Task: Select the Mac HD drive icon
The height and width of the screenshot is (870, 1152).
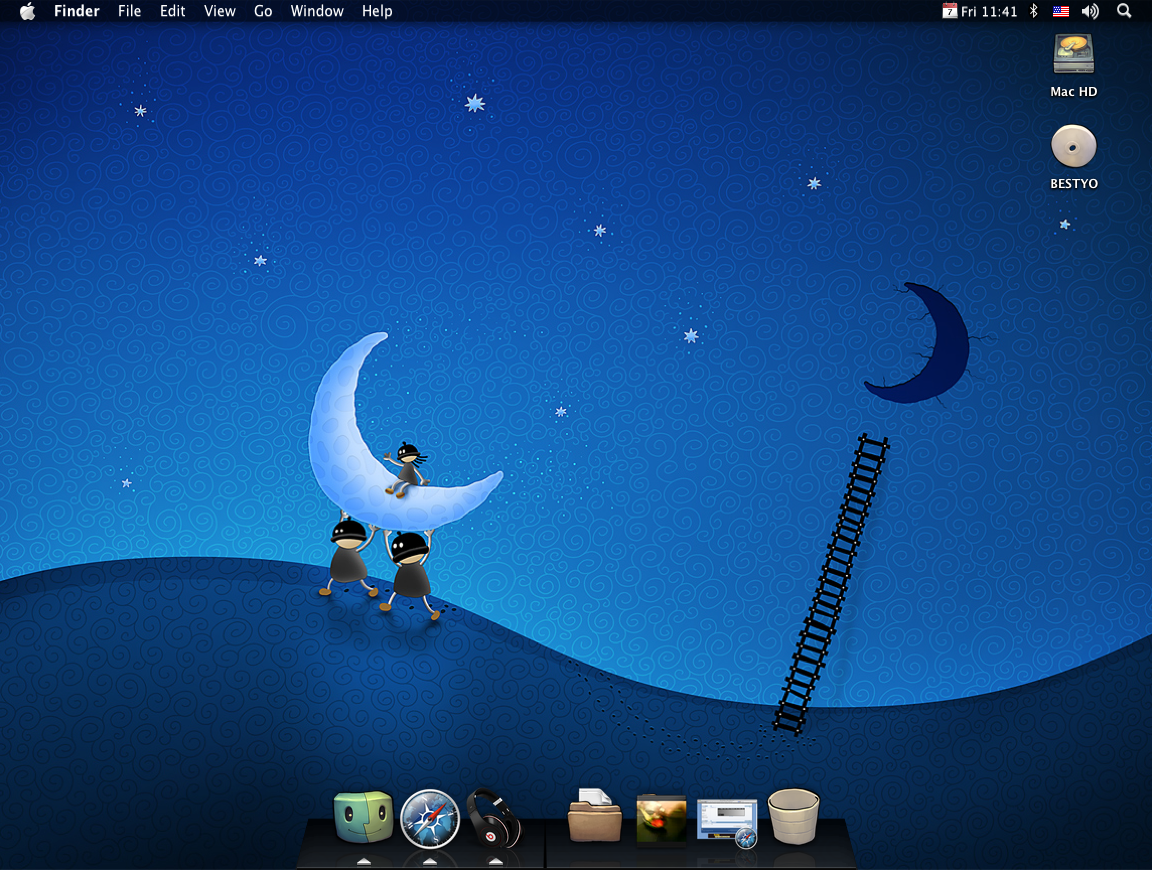Action: (x=1074, y=55)
